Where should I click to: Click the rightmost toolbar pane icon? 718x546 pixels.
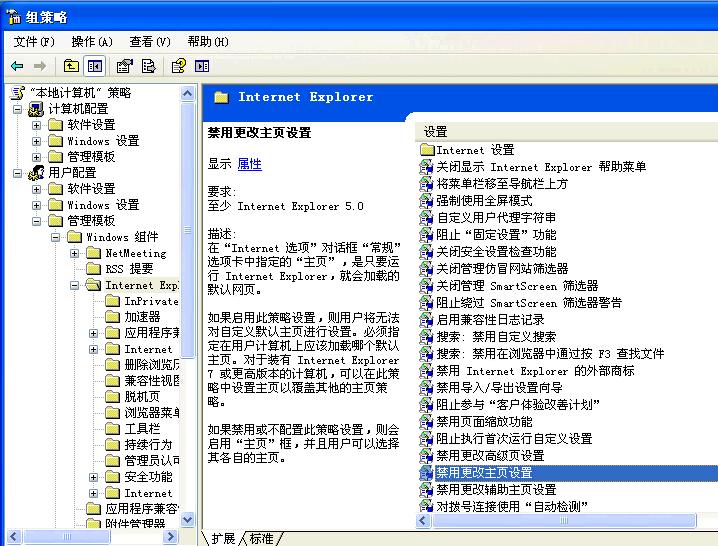(x=203, y=66)
